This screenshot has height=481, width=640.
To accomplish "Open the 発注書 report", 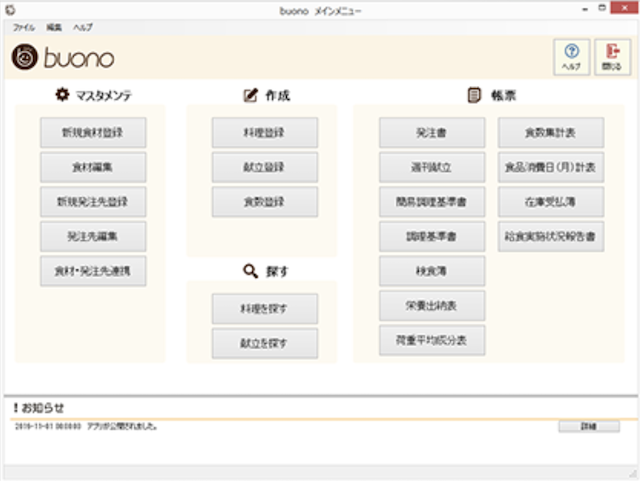I will pyautogui.click(x=432, y=132).
